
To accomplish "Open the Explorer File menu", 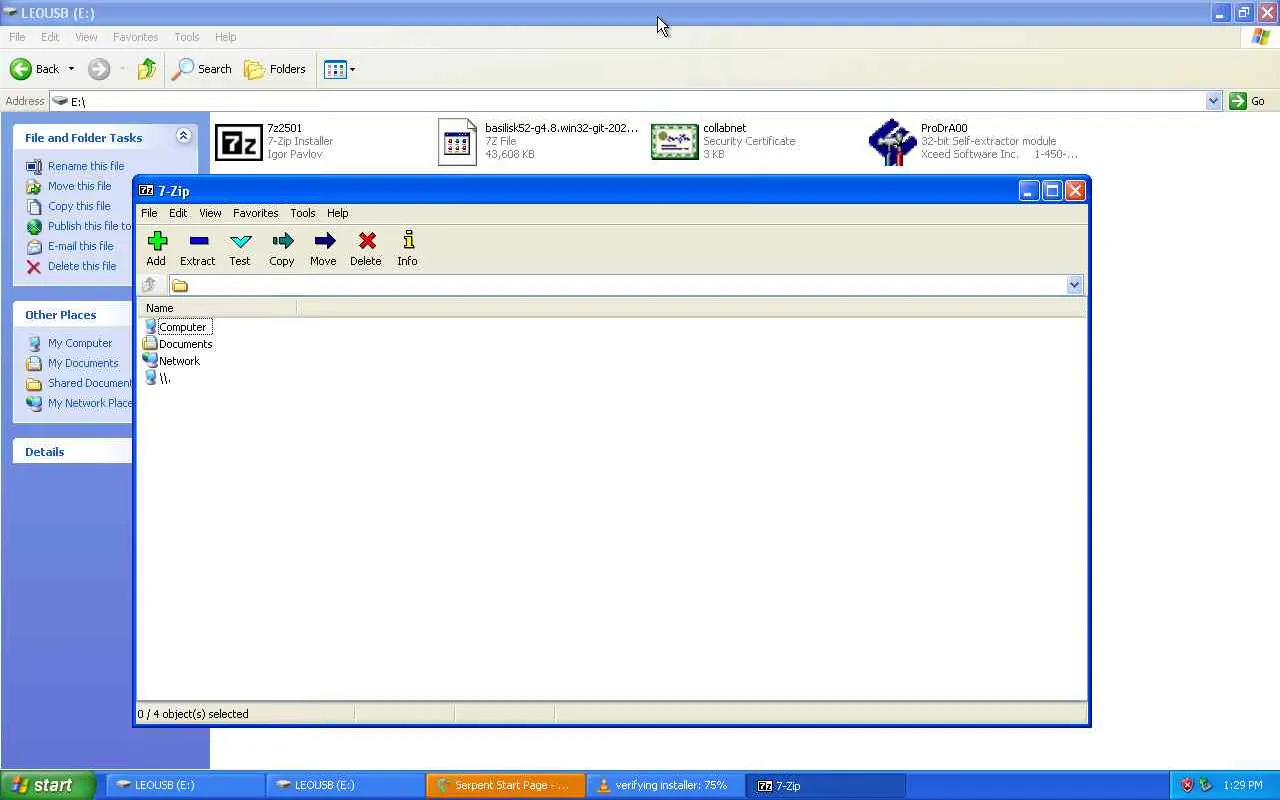I will 17,37.
